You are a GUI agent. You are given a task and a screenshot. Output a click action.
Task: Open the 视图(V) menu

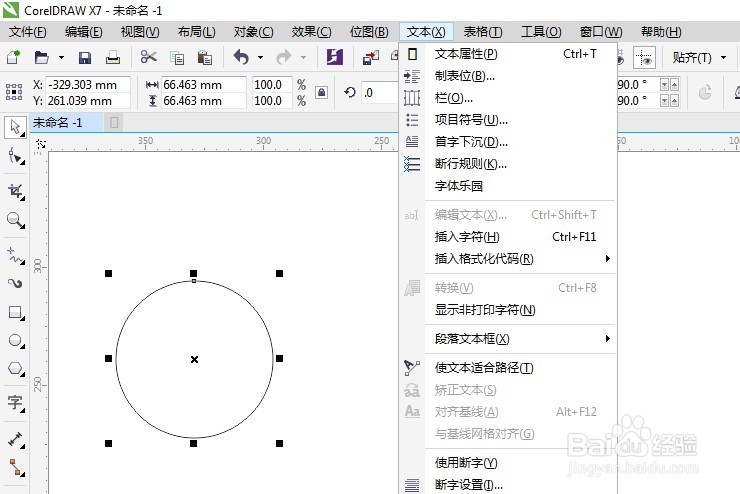(x=140, y=32)
